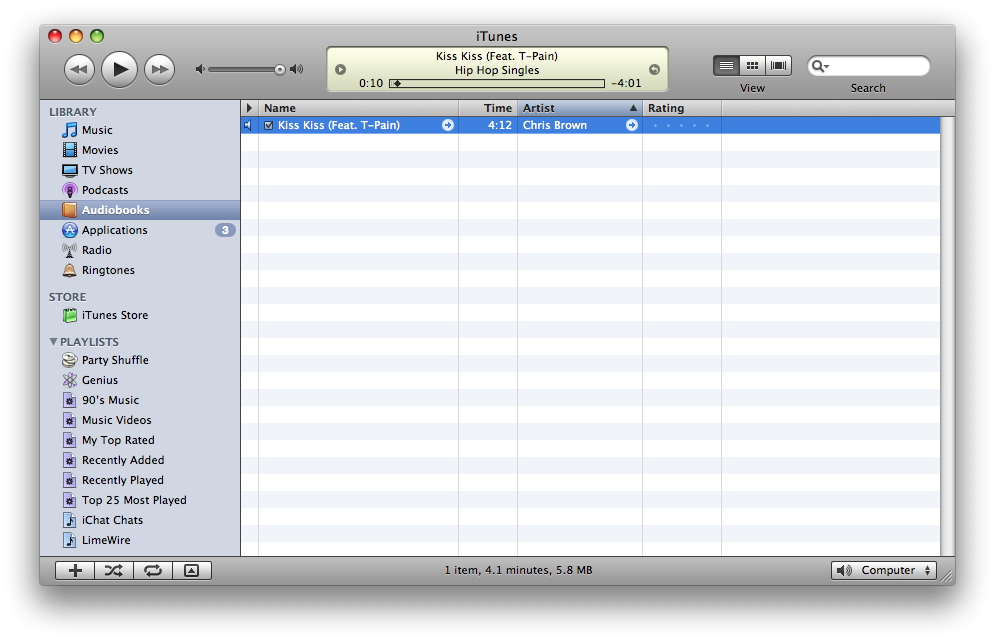Click Hip Hop Singles album text
The height and width of the screenshot is (640, 995).
[x=497, y=70]
